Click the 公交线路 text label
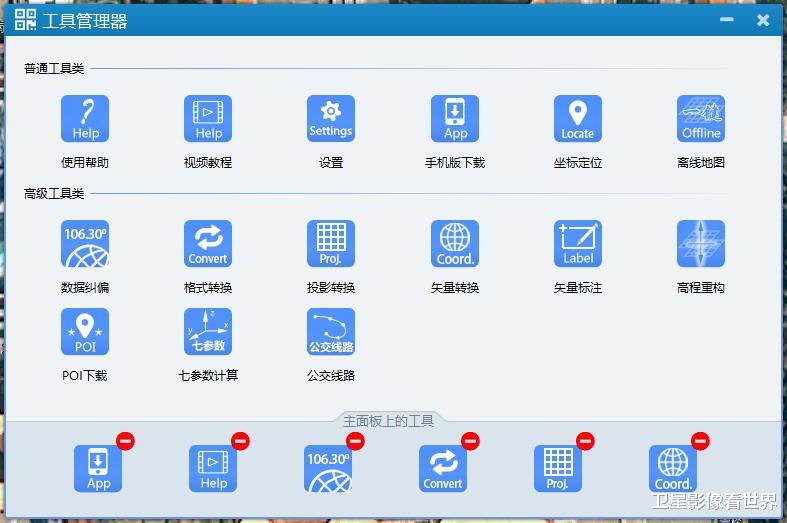787x523 pixels. 331,375
